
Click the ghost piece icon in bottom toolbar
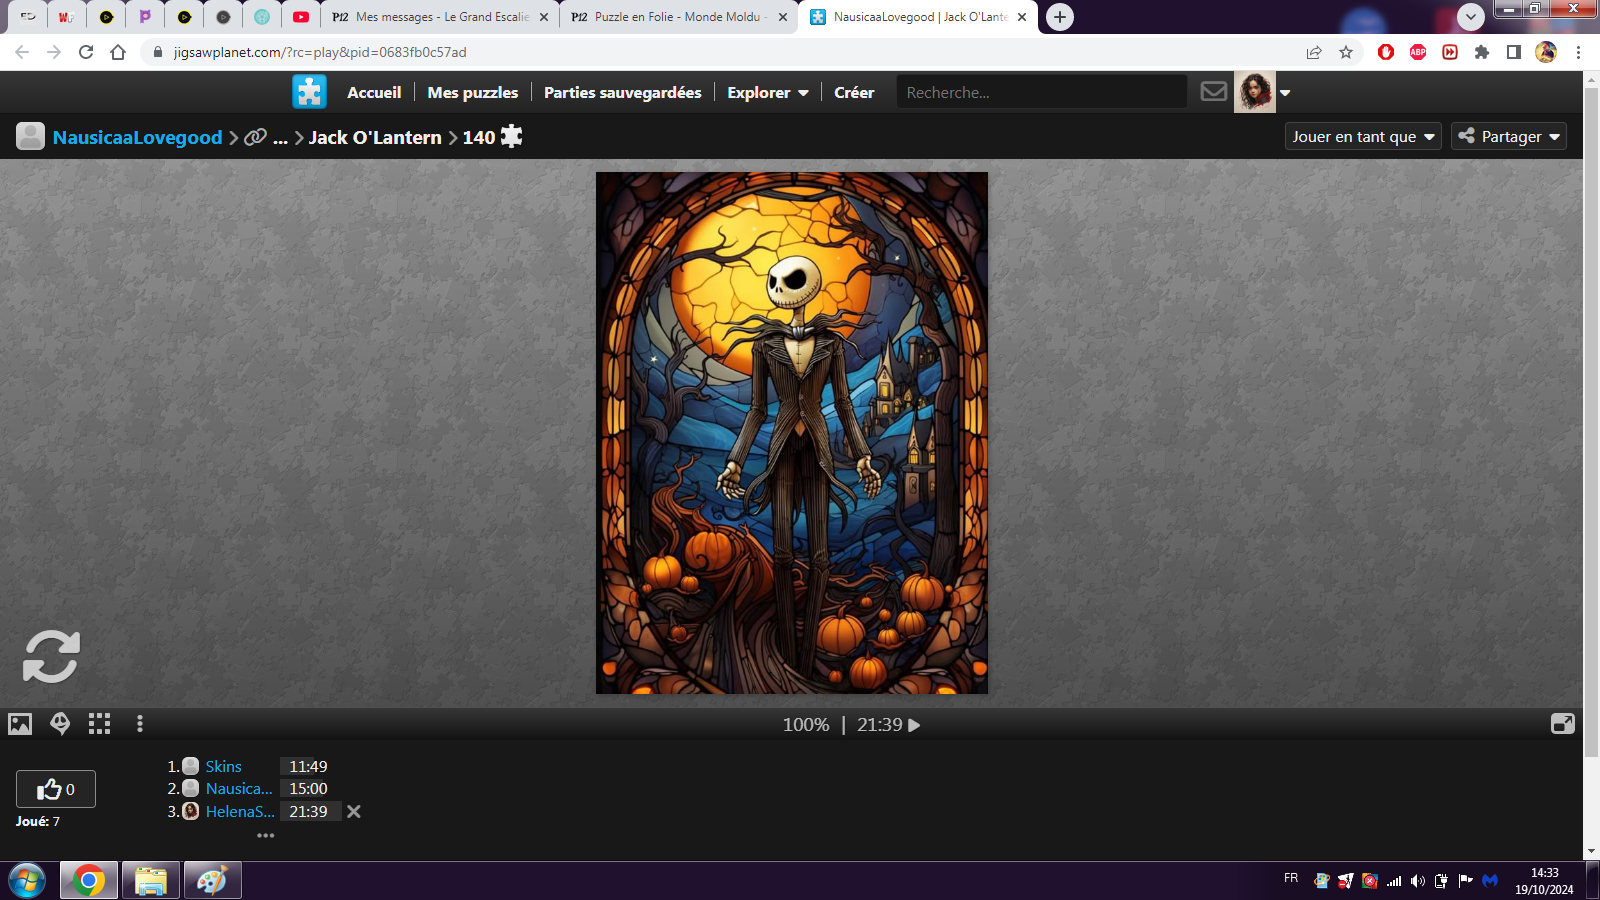click(x=60, y=724)
